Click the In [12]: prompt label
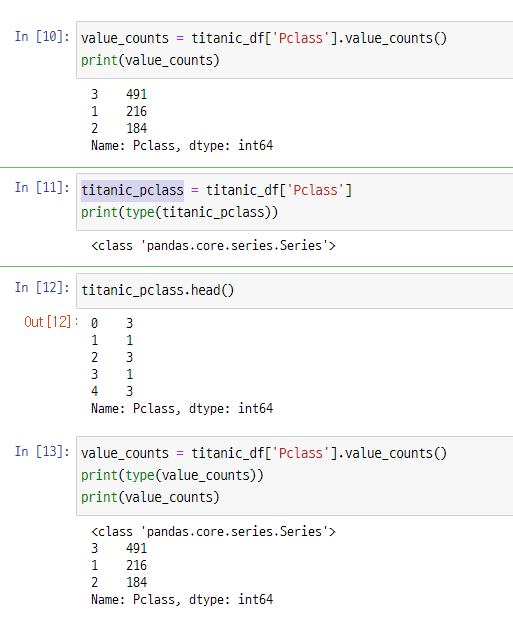Image resolution: width=513 pixels, height=623 pixels. tap(42, 287)
